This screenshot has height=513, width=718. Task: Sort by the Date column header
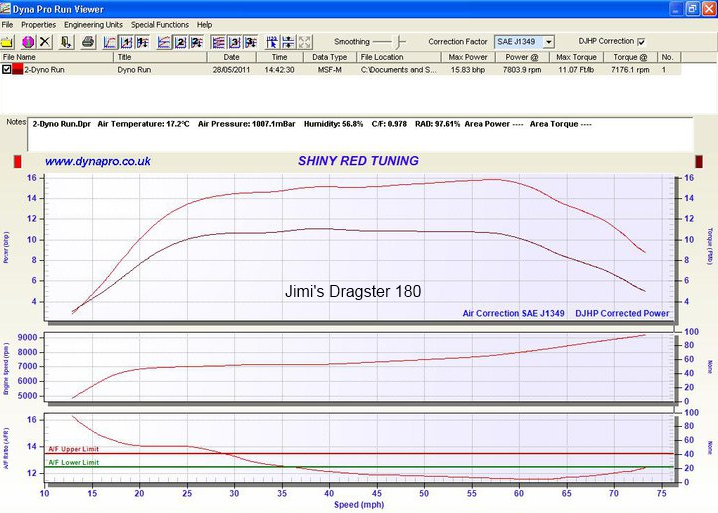pos(232,57)
